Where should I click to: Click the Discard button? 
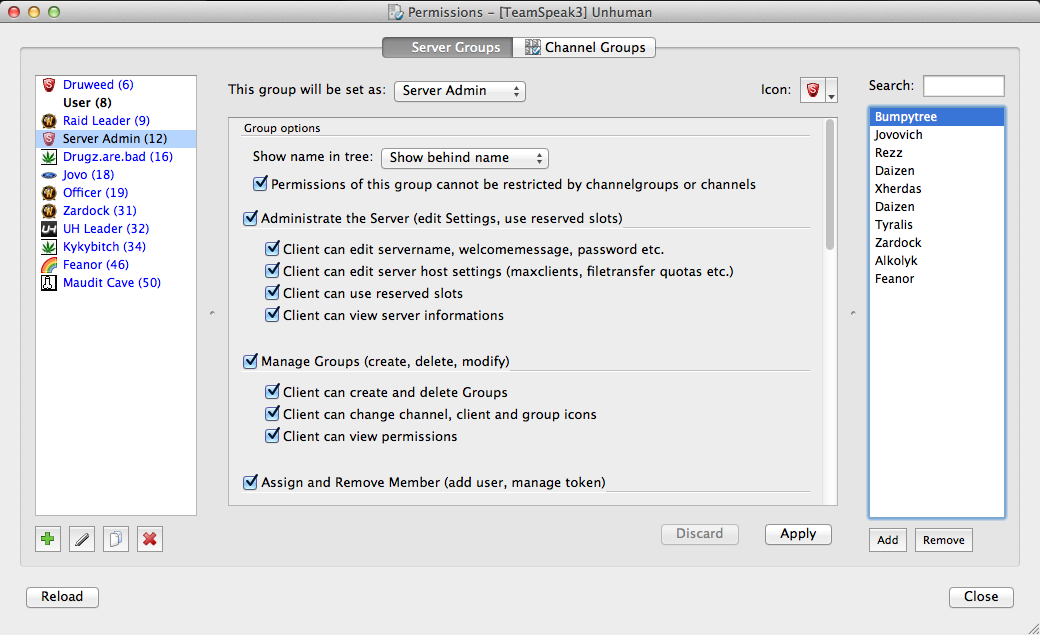tap(700, 534)
